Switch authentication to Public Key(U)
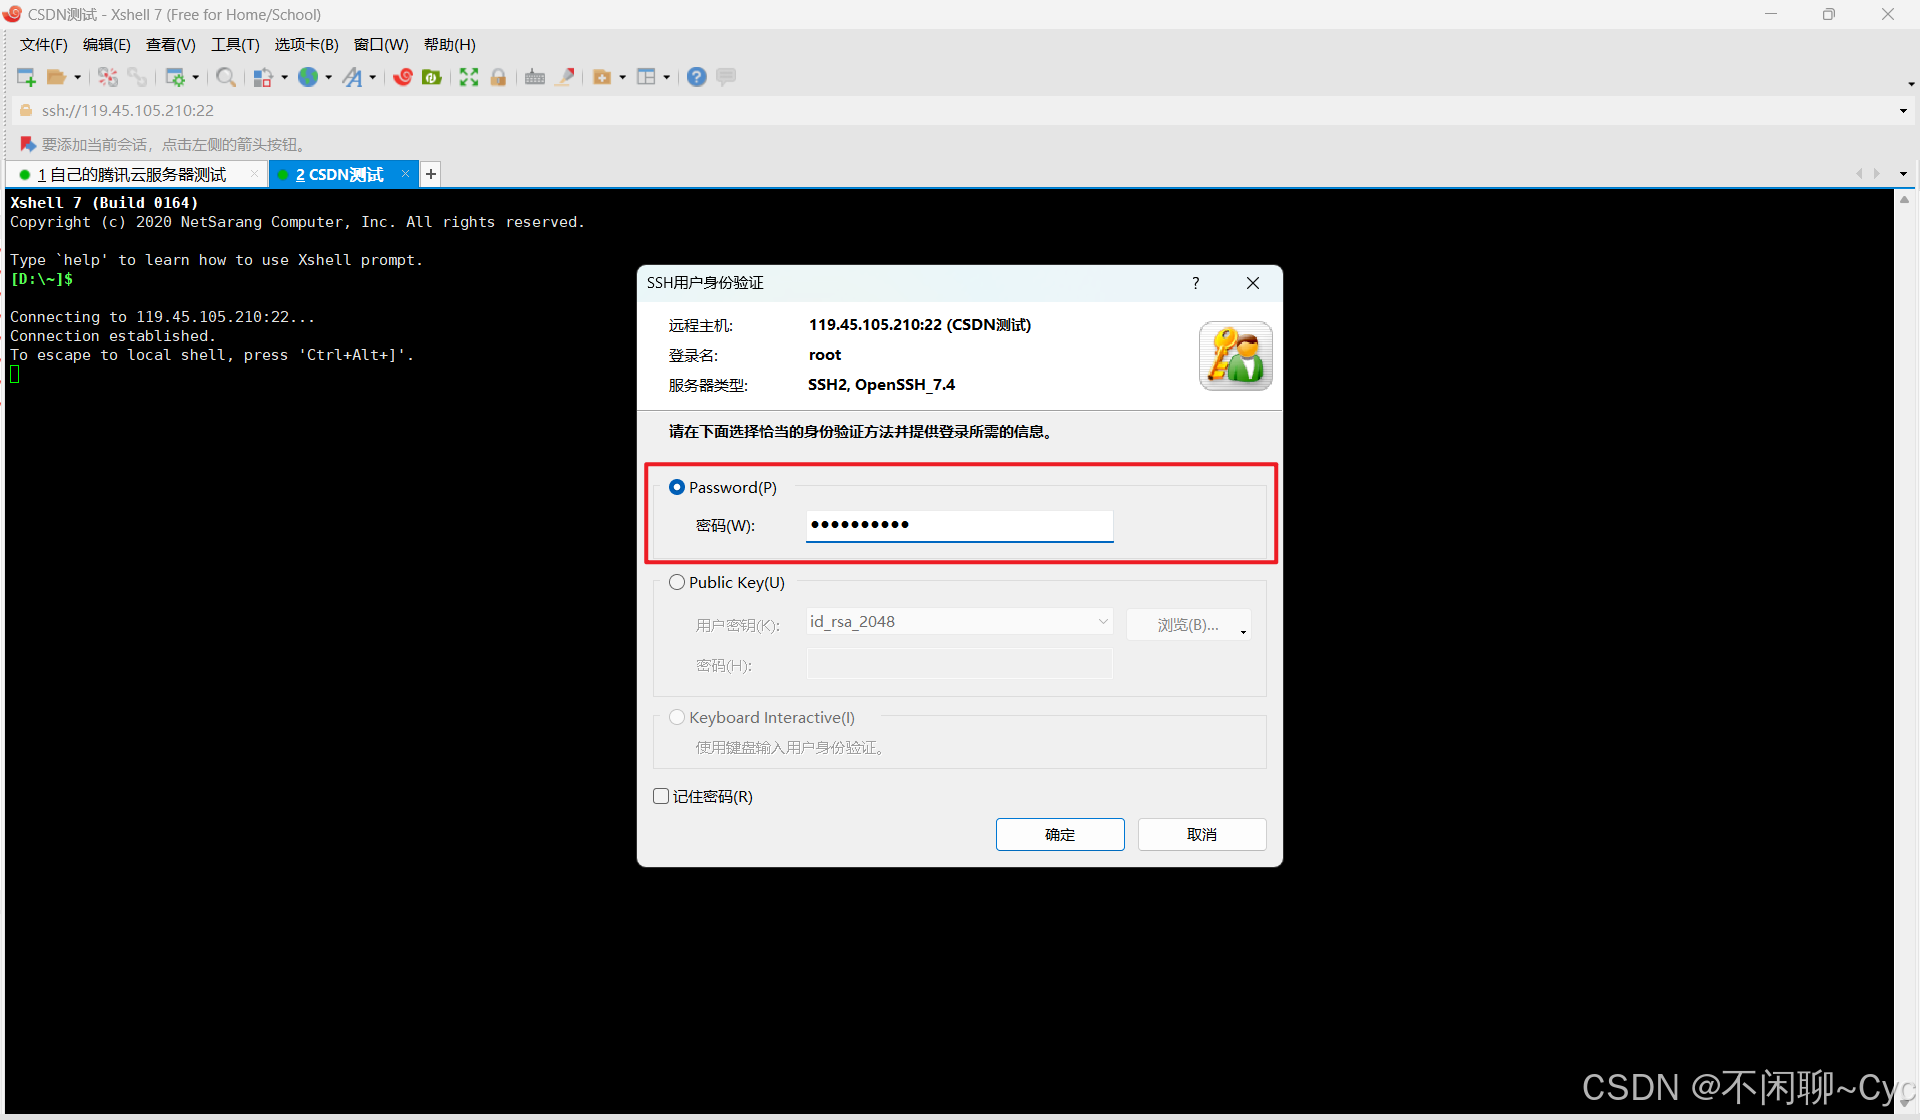 coord(677,582)
